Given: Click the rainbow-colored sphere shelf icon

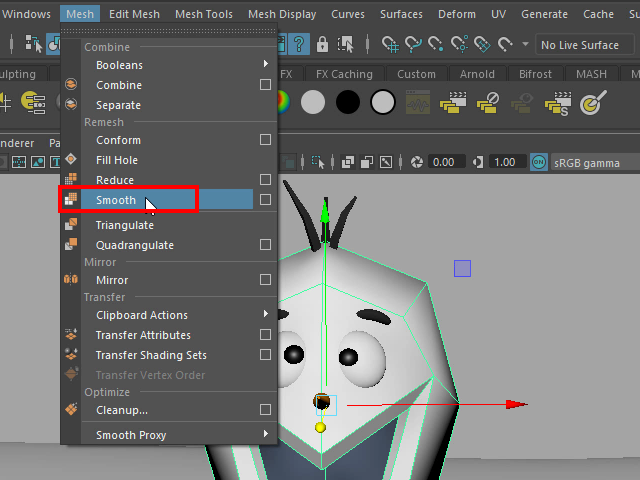Looking at the screenshot, I should 283,102.
